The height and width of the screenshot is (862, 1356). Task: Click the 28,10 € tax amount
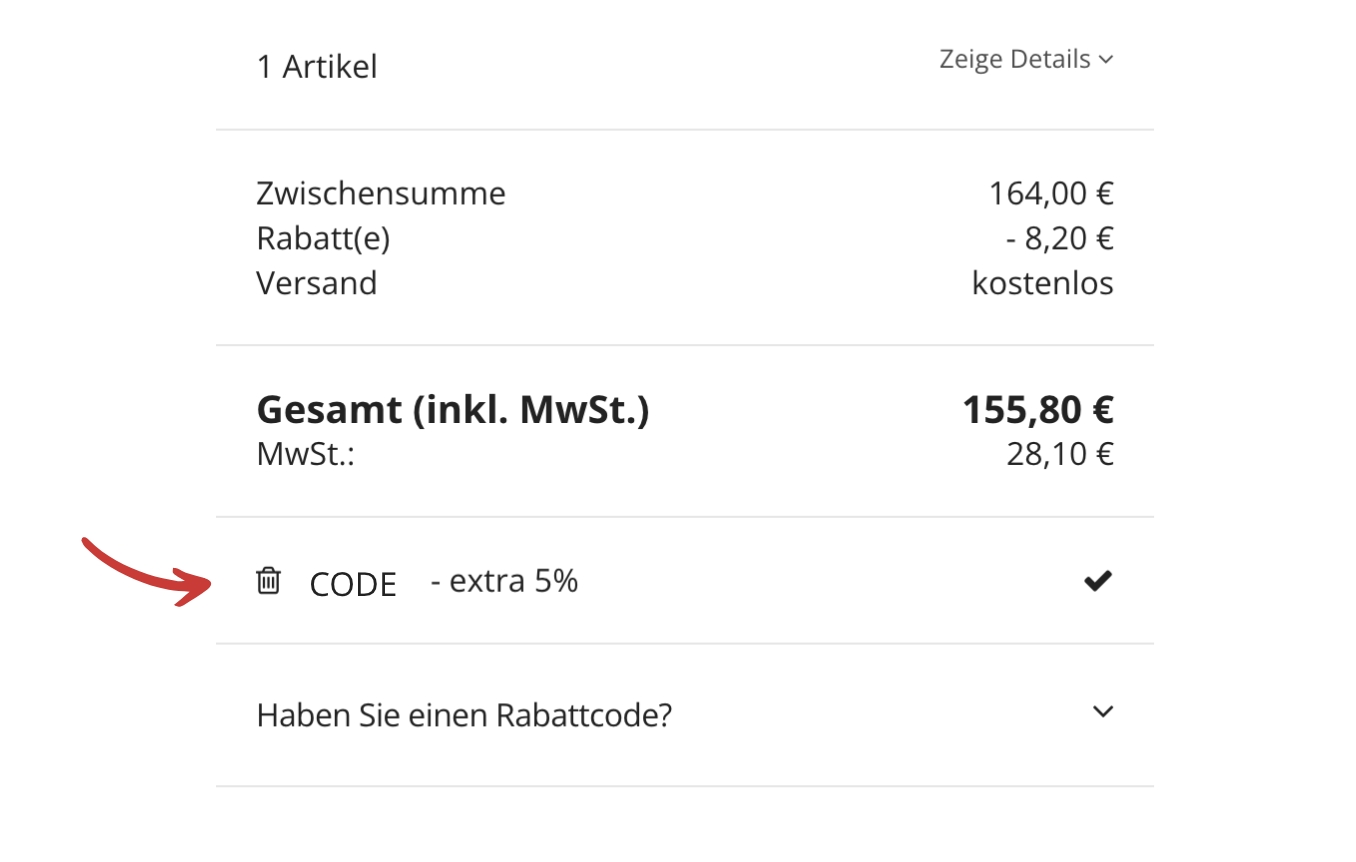point(1059,455)
